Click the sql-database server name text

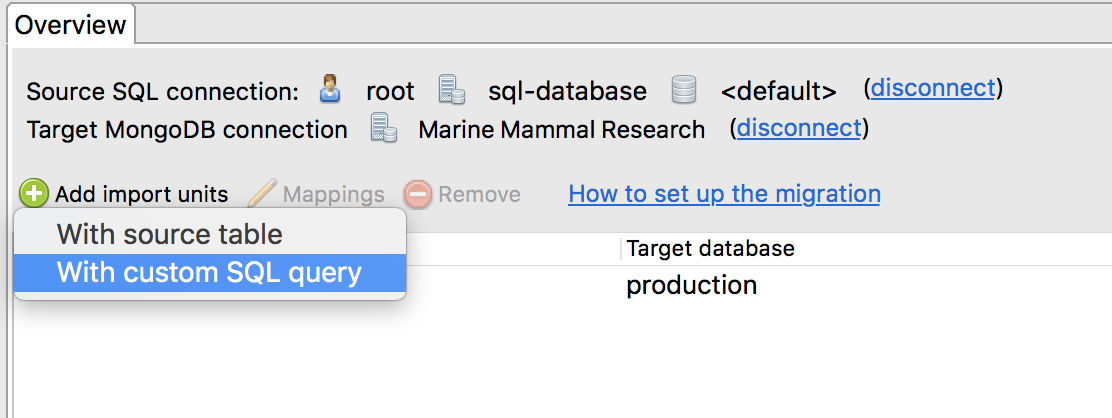pyautogui.click(x=567, y=92)
